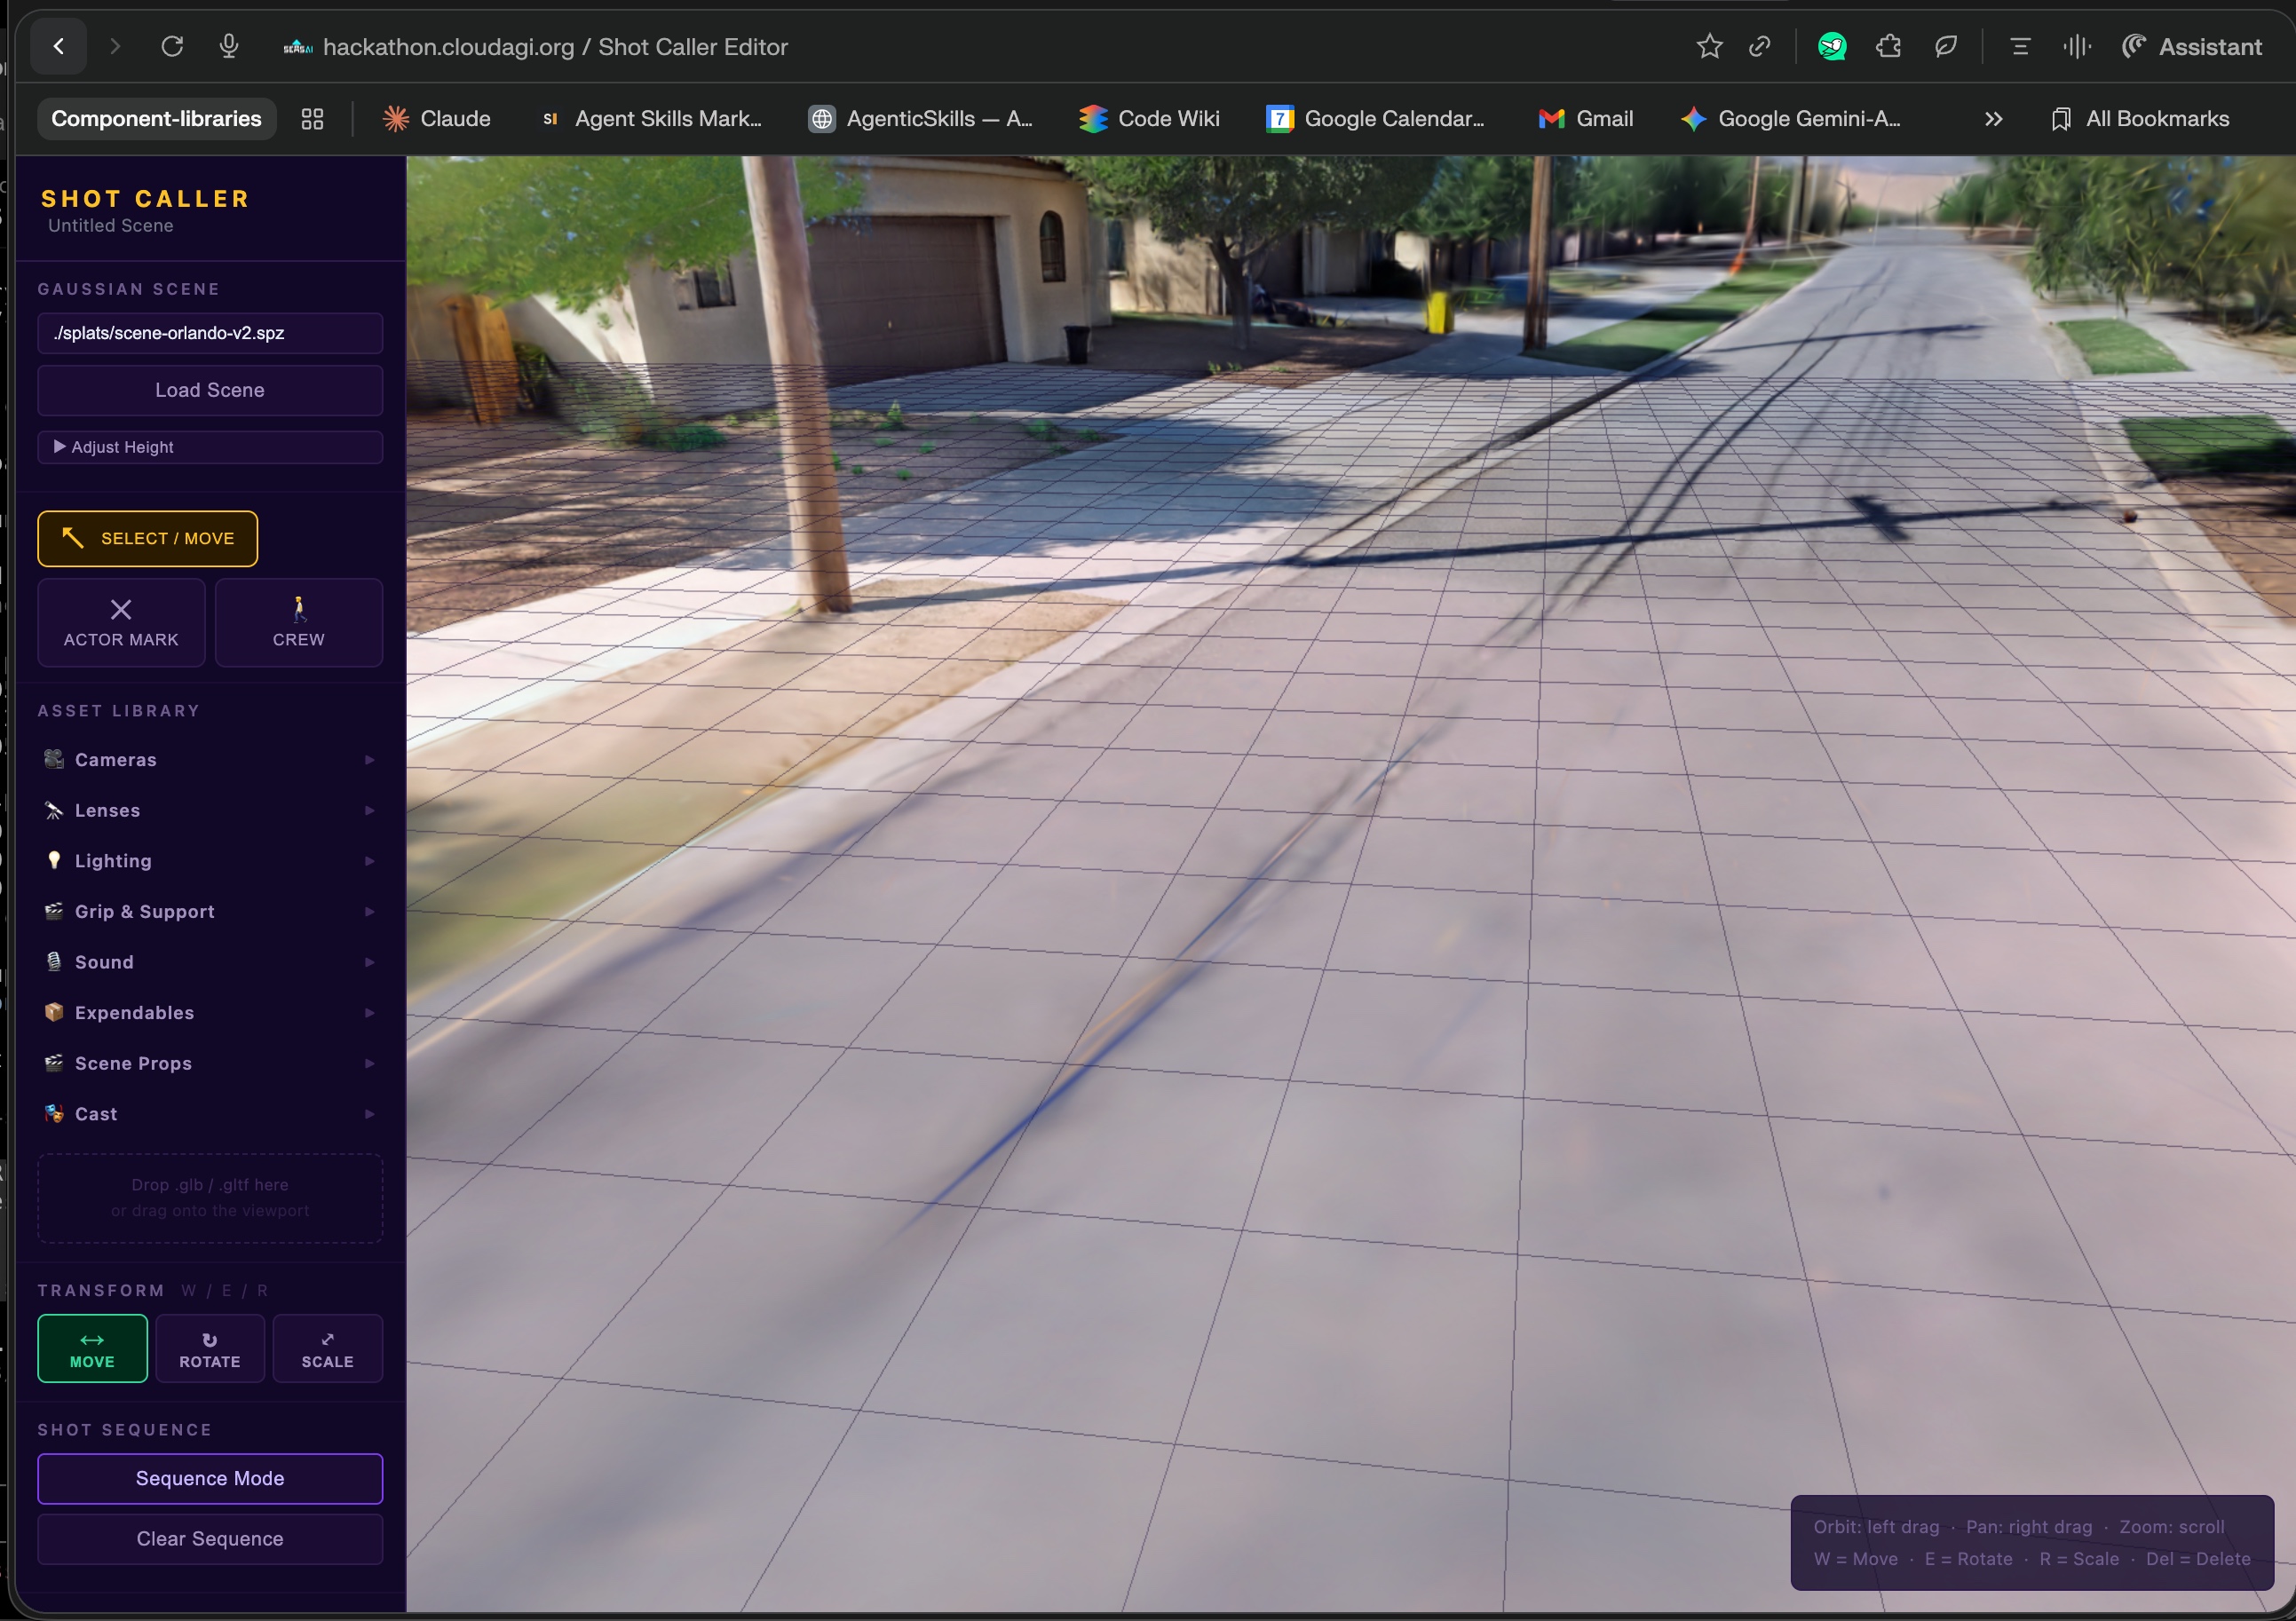Open the tab grid view icon
The height and width of the screenshot is (1621, 2296).
312,119
